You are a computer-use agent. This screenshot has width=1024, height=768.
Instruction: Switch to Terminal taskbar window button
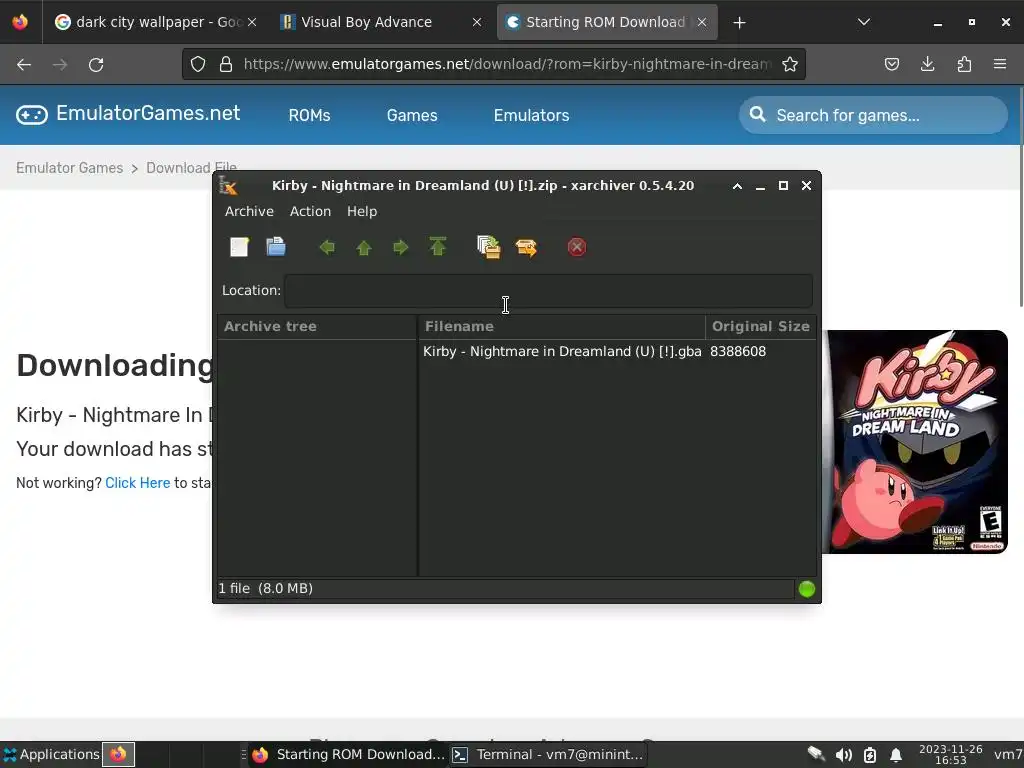point(548,754)
